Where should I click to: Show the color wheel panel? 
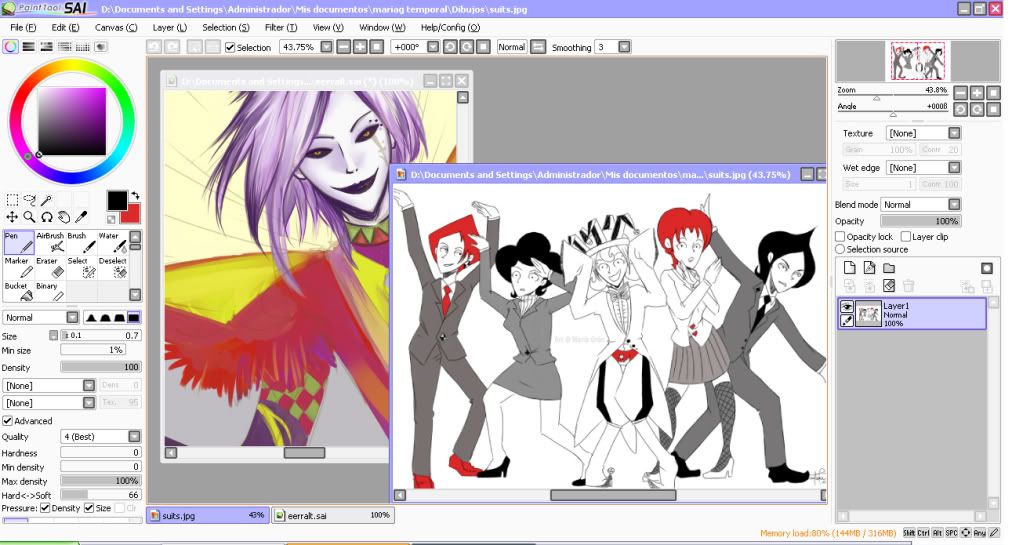click(10, 47)
